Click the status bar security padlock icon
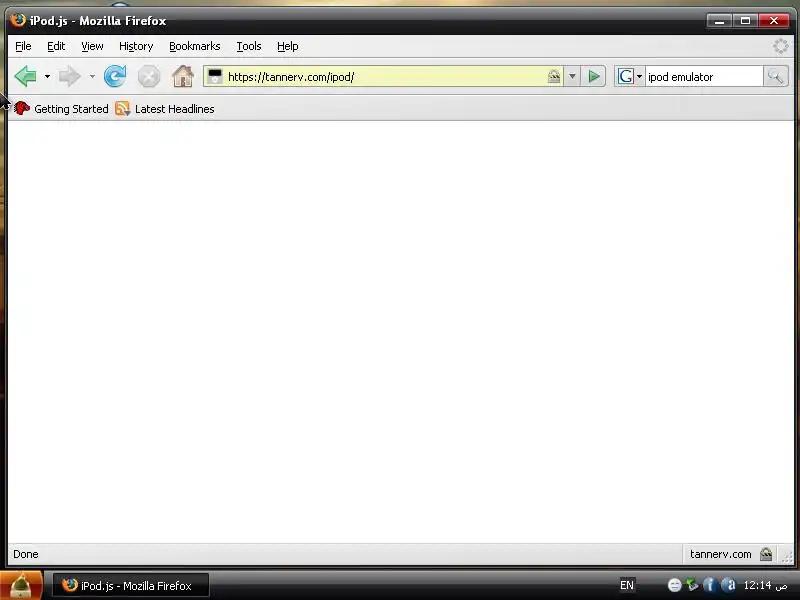The height and width of the screenshot is (600, 800). click(766, 554)
